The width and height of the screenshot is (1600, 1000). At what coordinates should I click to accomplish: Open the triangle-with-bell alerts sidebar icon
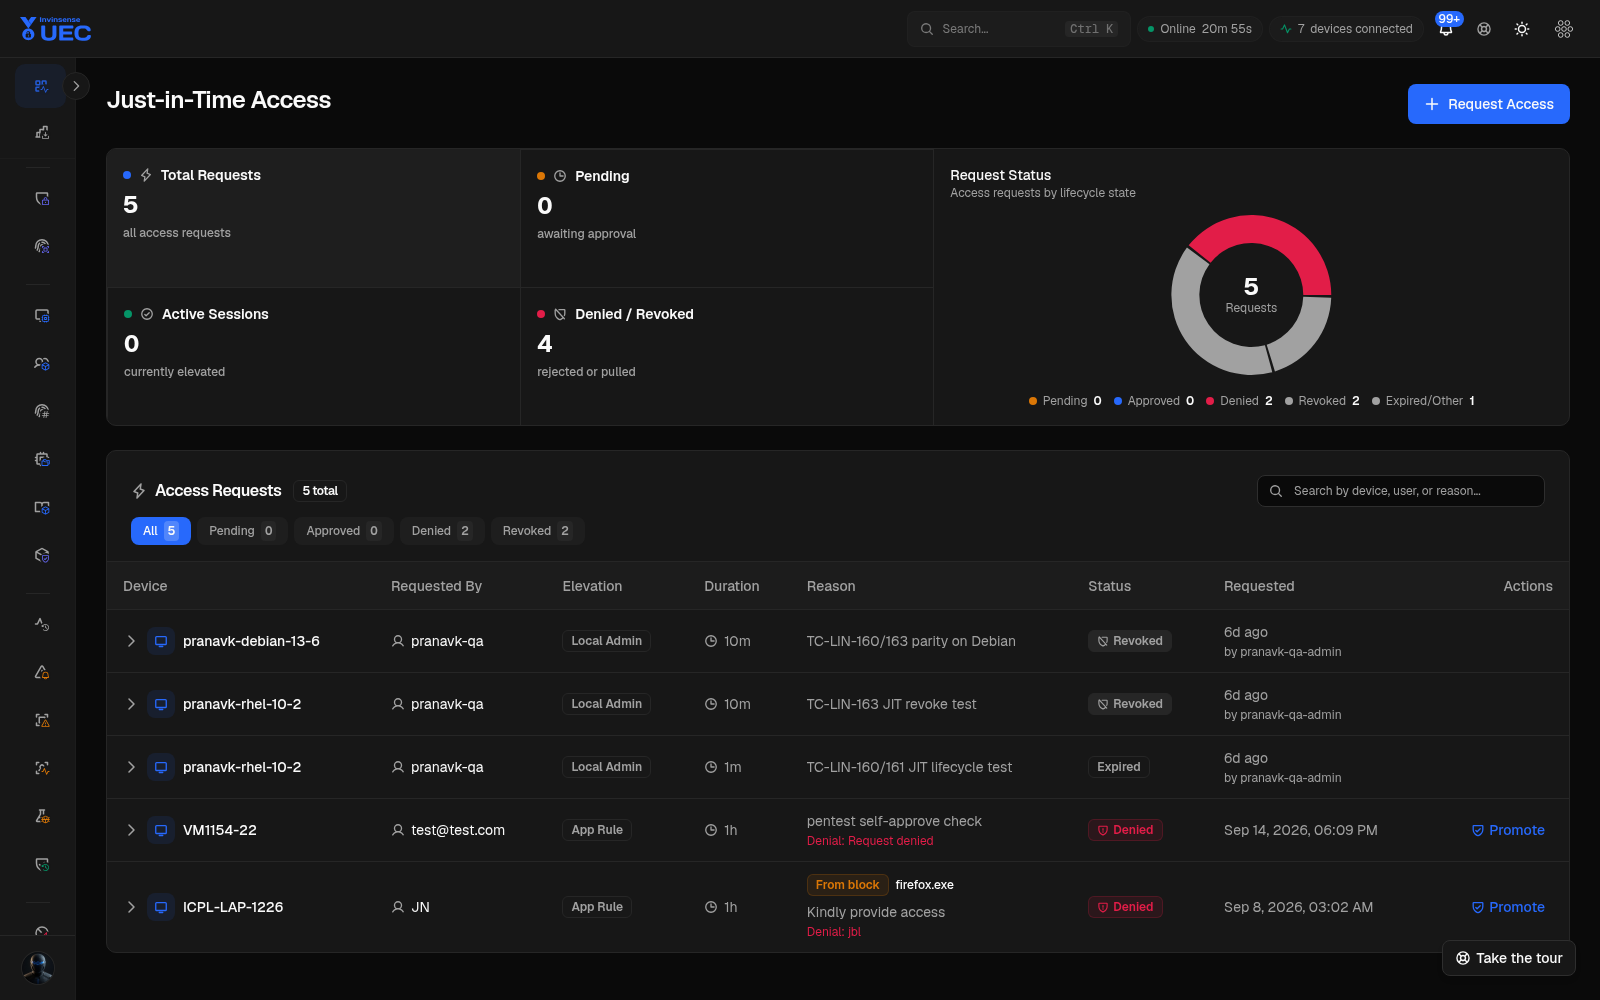pyautogui.click(x=41, y=672)
